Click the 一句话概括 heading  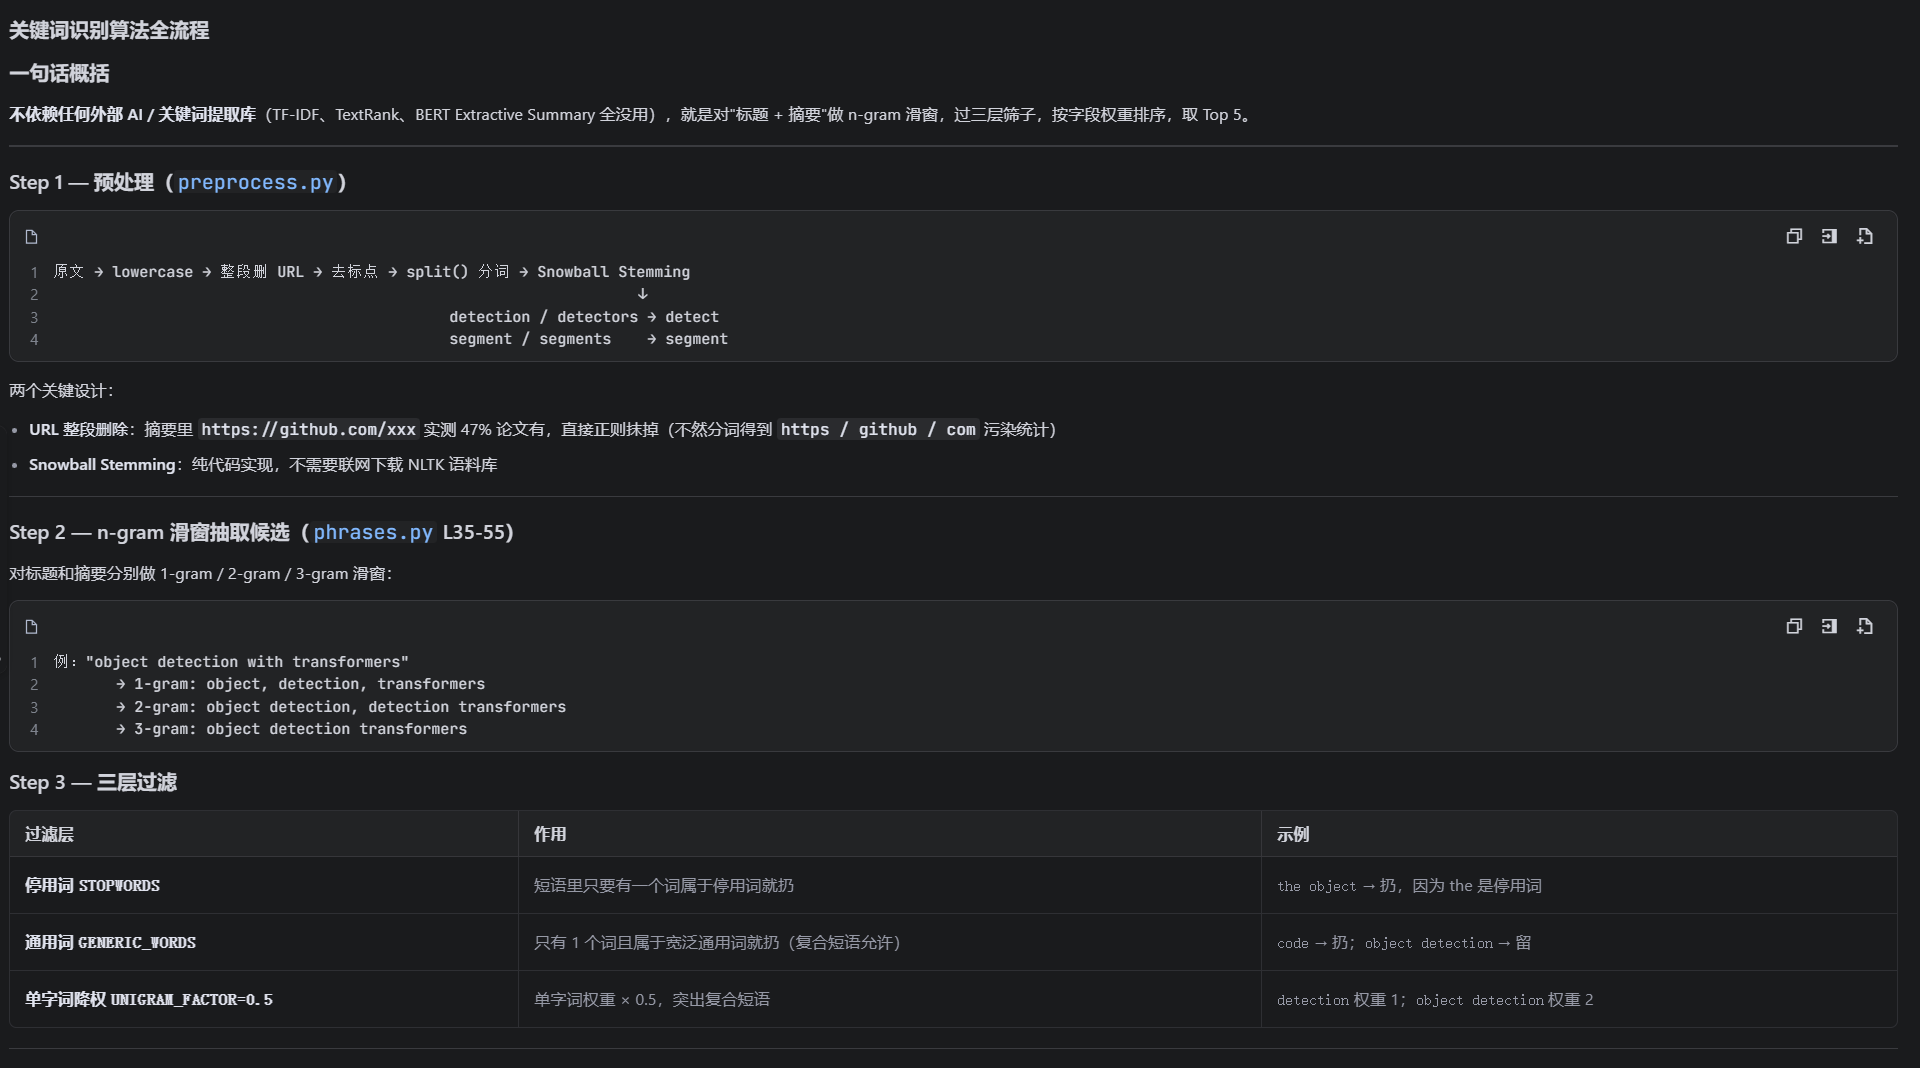[59, 73]
